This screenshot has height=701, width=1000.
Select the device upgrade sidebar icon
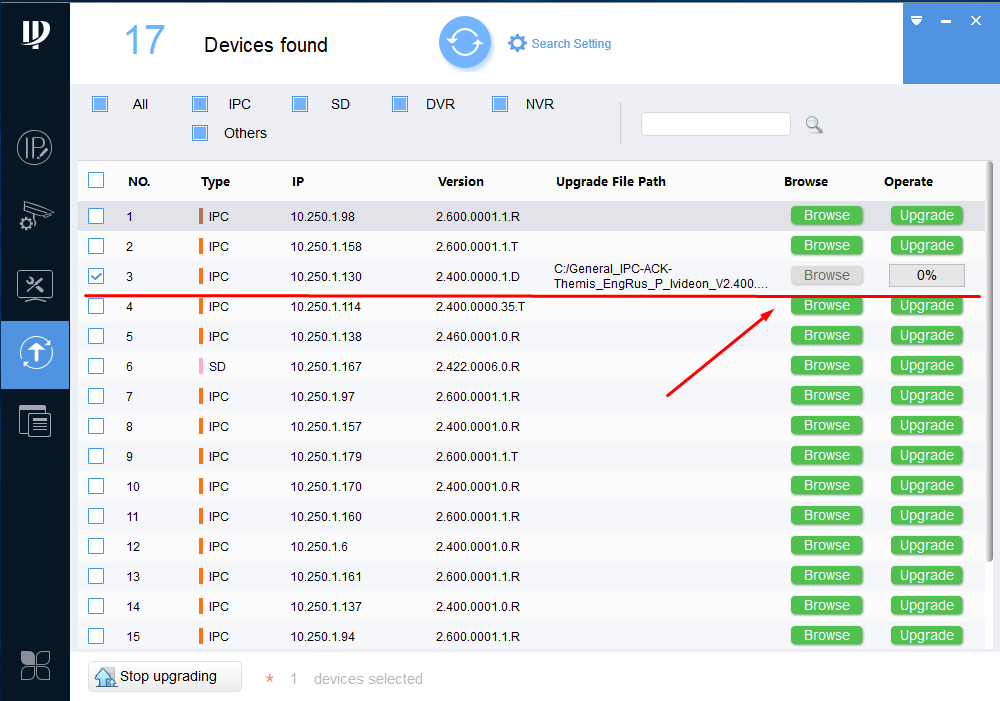pyautogui.click(x=36, y=353)
